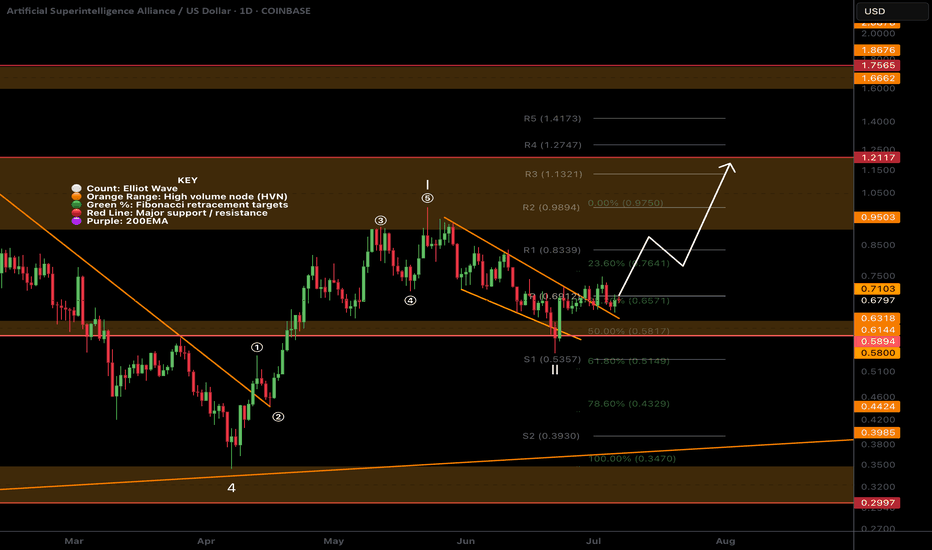Image resolution: width=932 pixels, height=550 pixels.
Task: Open the USD currency selector
Action: (892, 11)
